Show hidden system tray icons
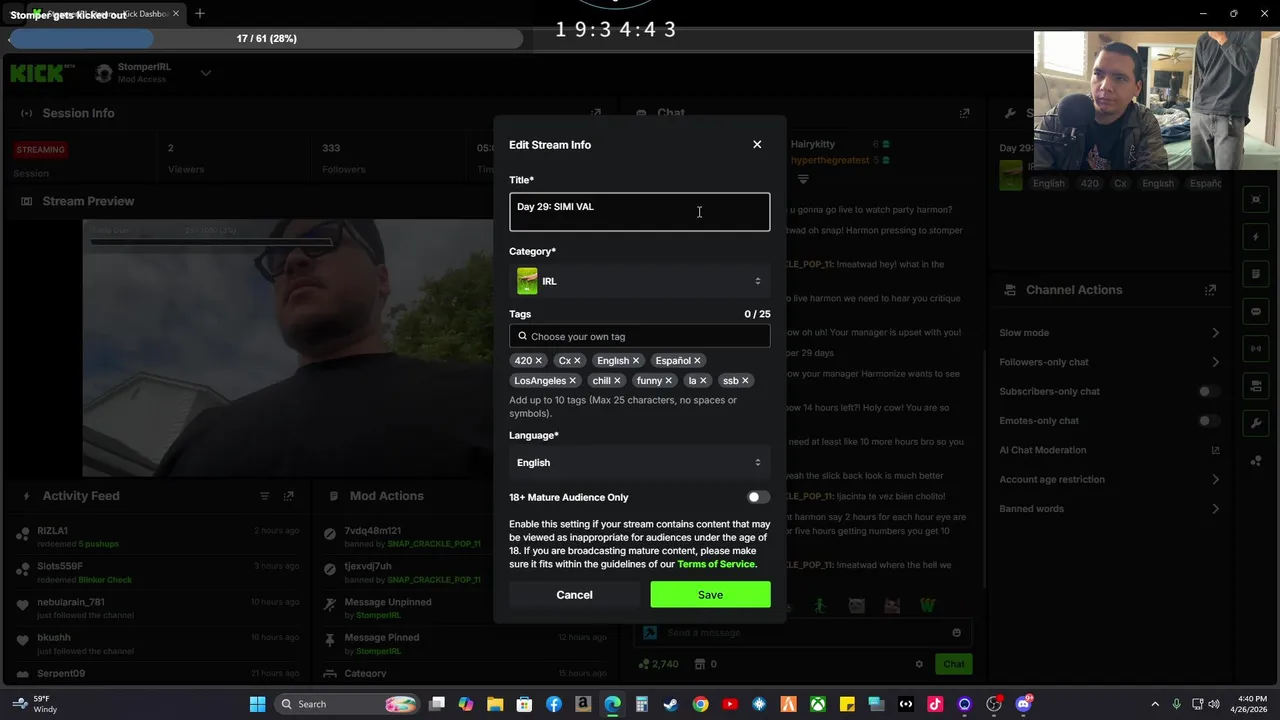The width and height of the screenshot is (1280, 720). tap(1155, 704)
